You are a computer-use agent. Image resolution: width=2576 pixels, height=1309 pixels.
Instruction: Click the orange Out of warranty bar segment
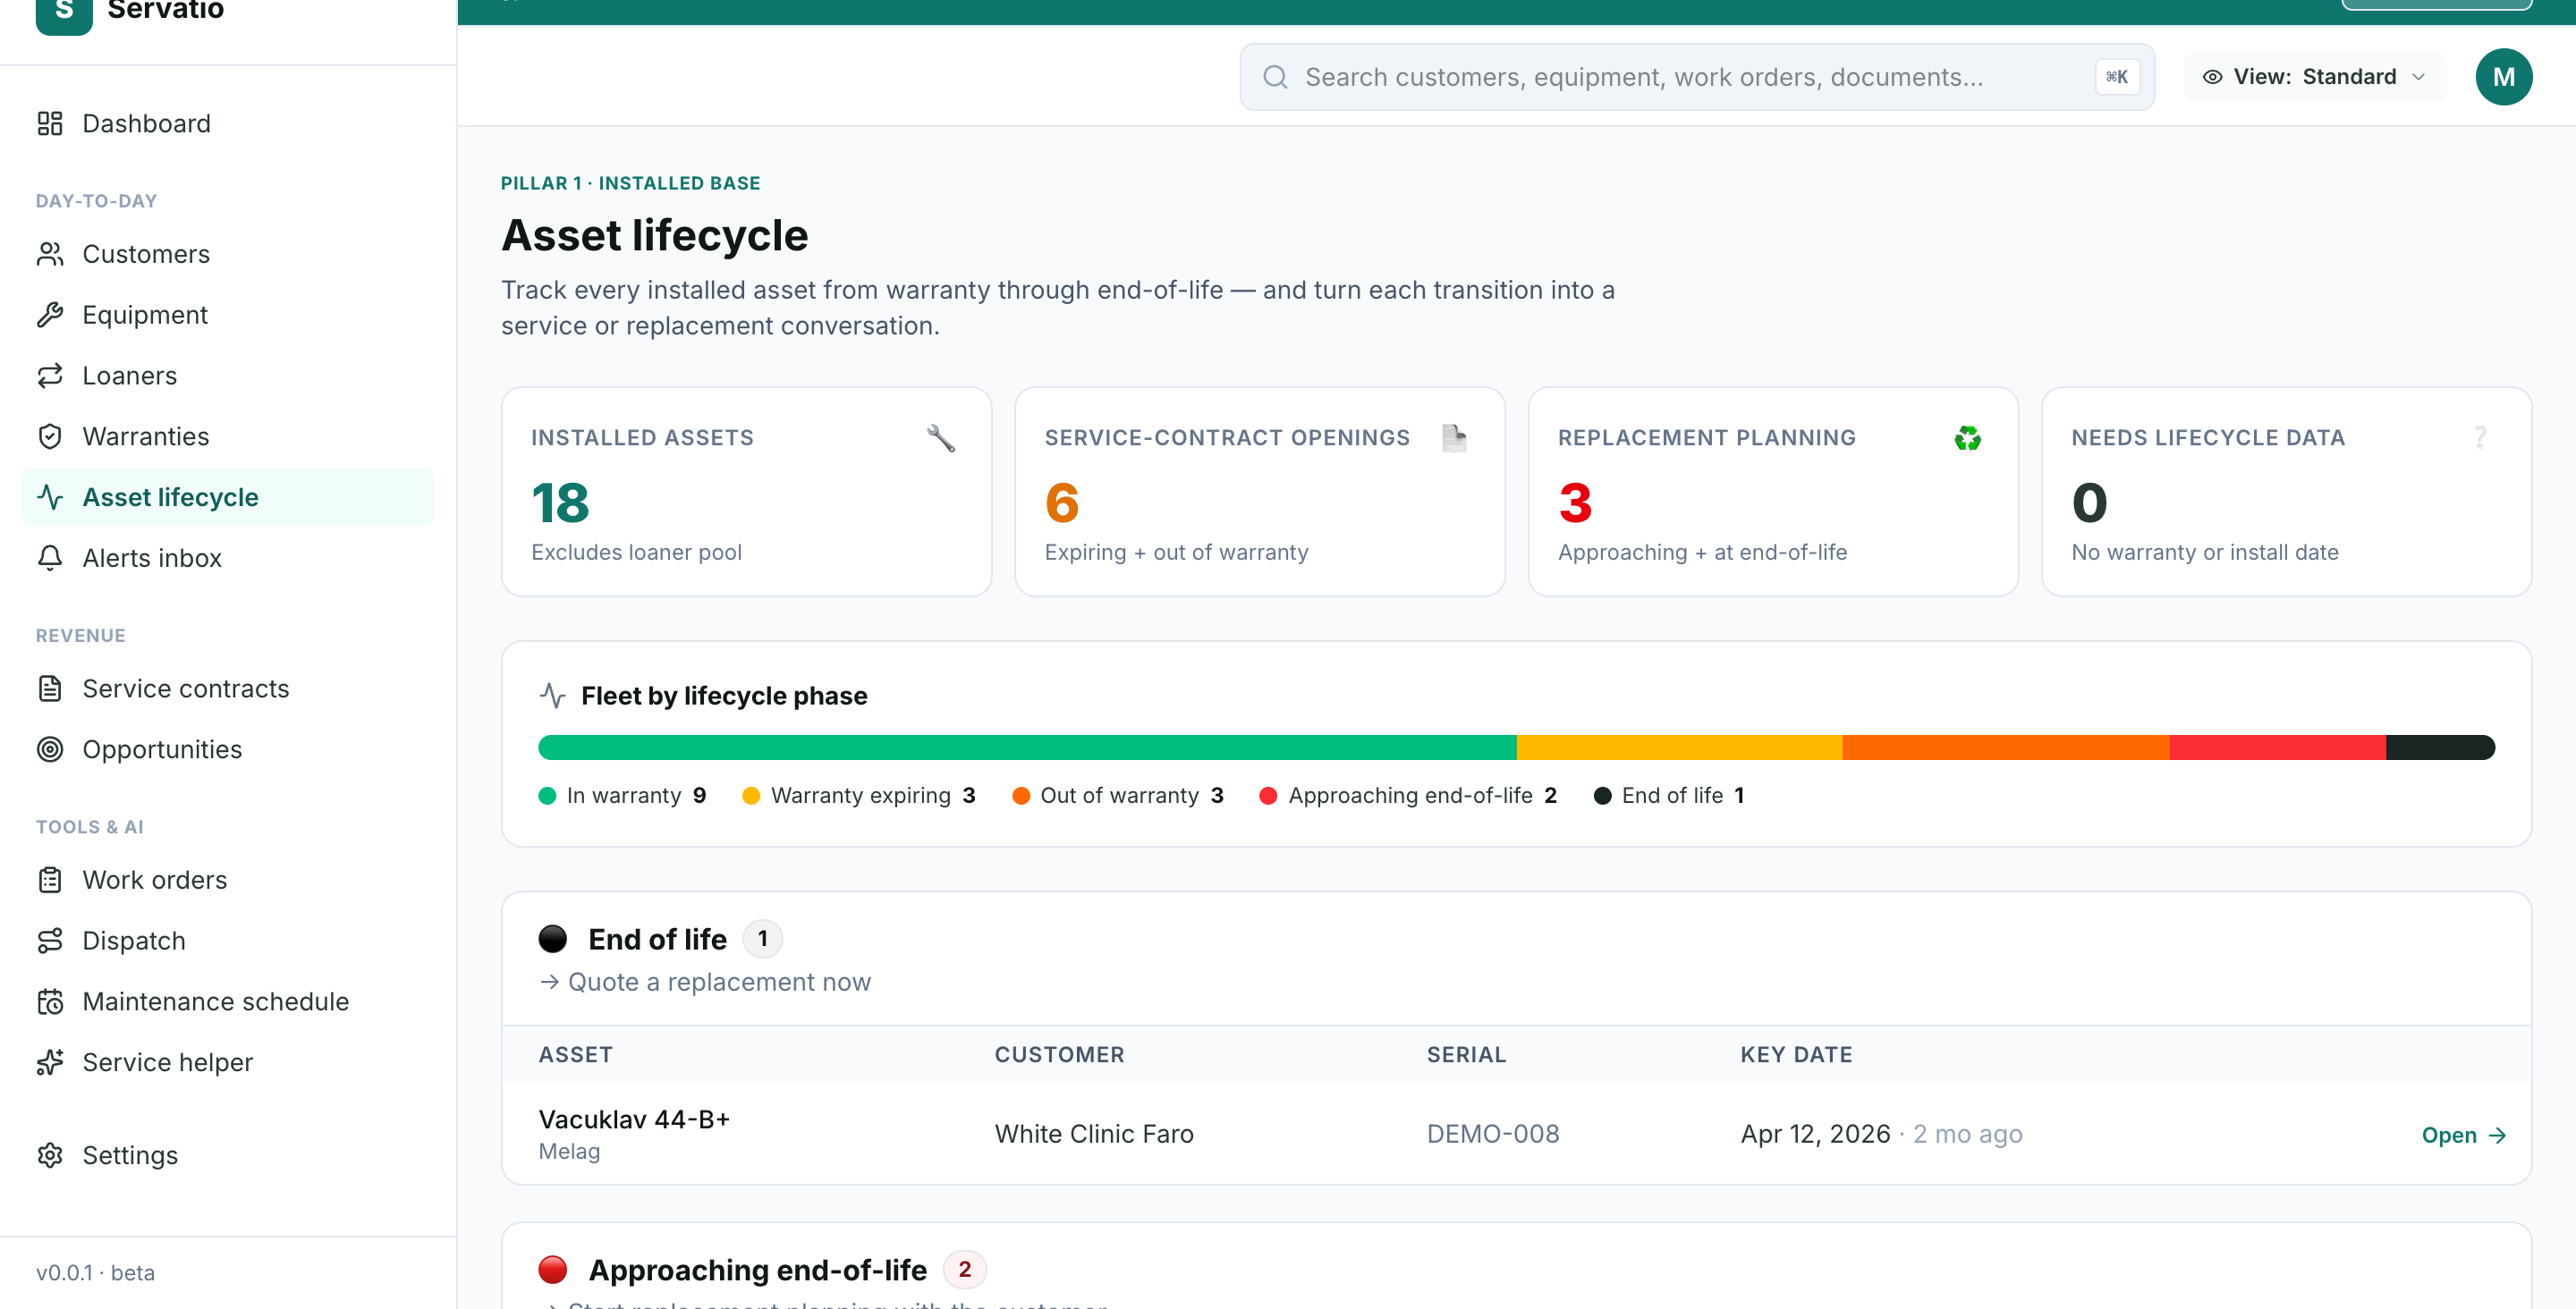tap(2006, 748)
